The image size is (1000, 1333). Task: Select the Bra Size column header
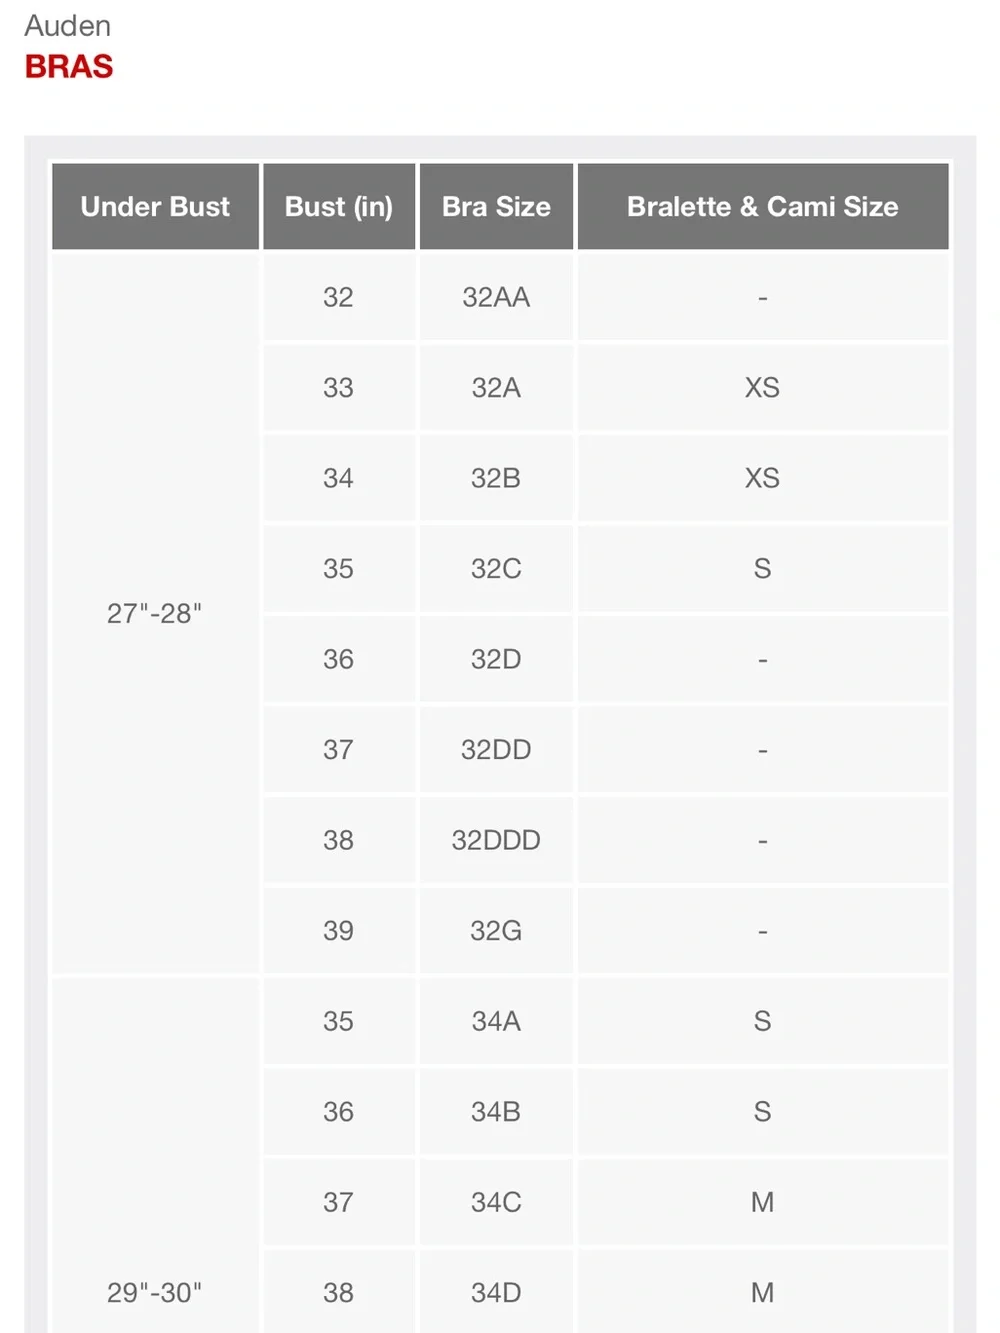[x=496, y=206]
